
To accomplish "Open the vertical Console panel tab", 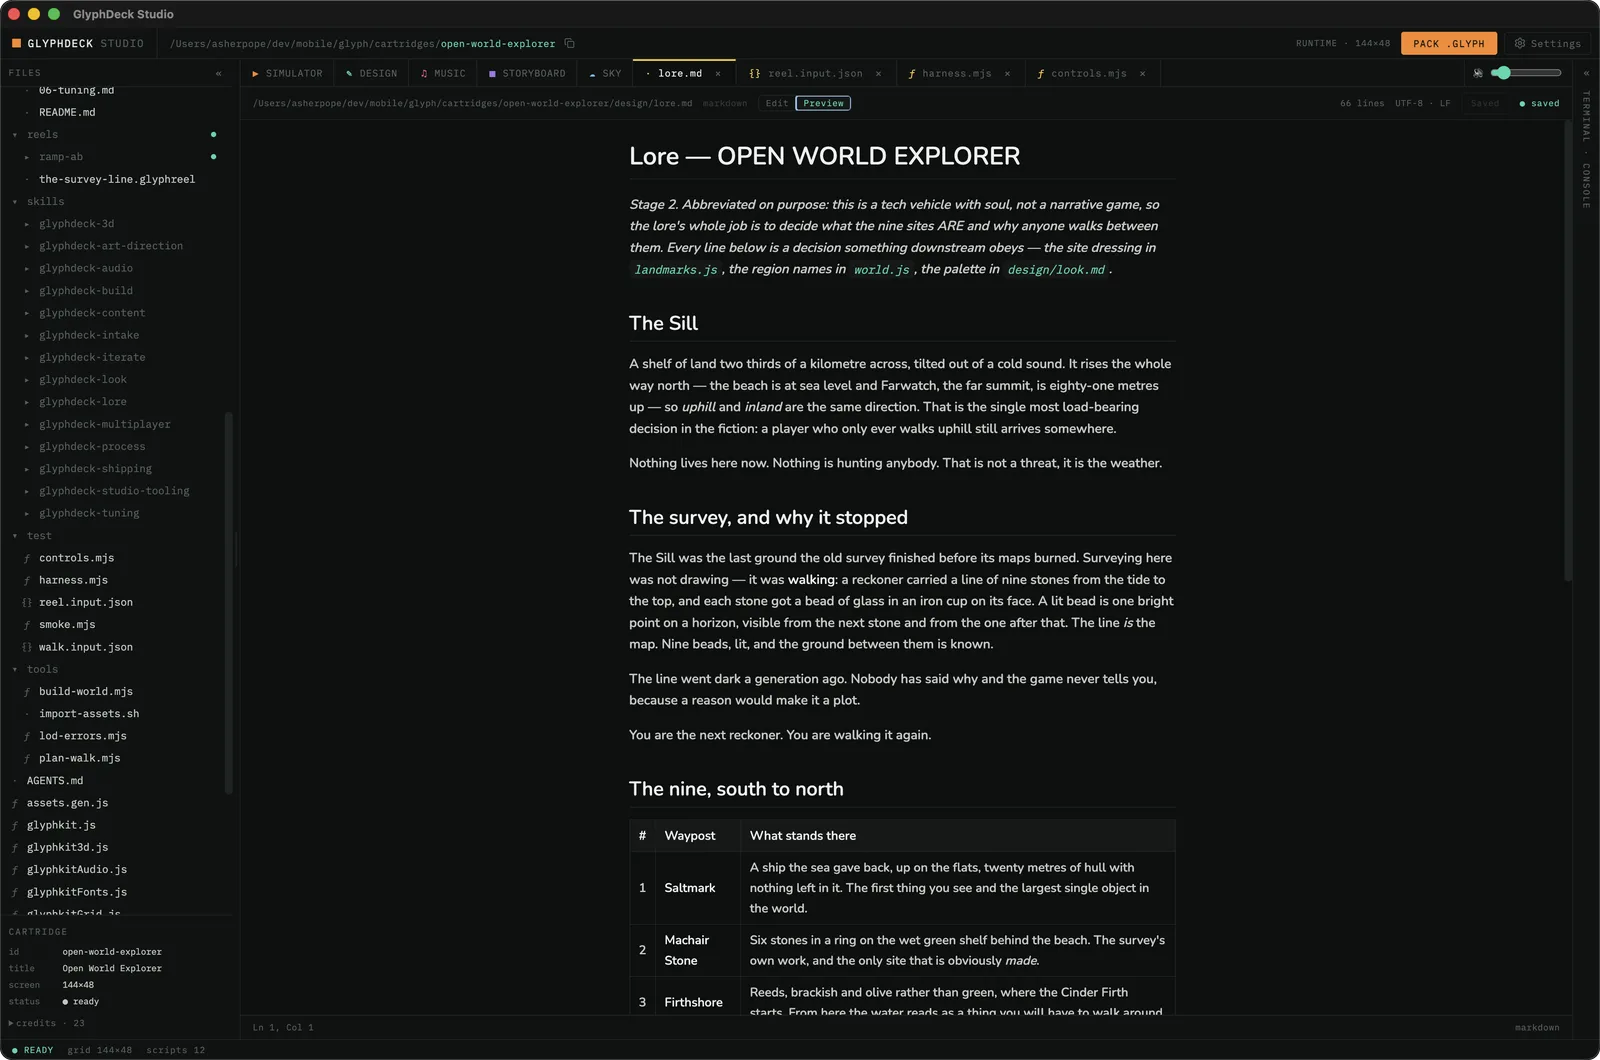I will (1586, 186).
